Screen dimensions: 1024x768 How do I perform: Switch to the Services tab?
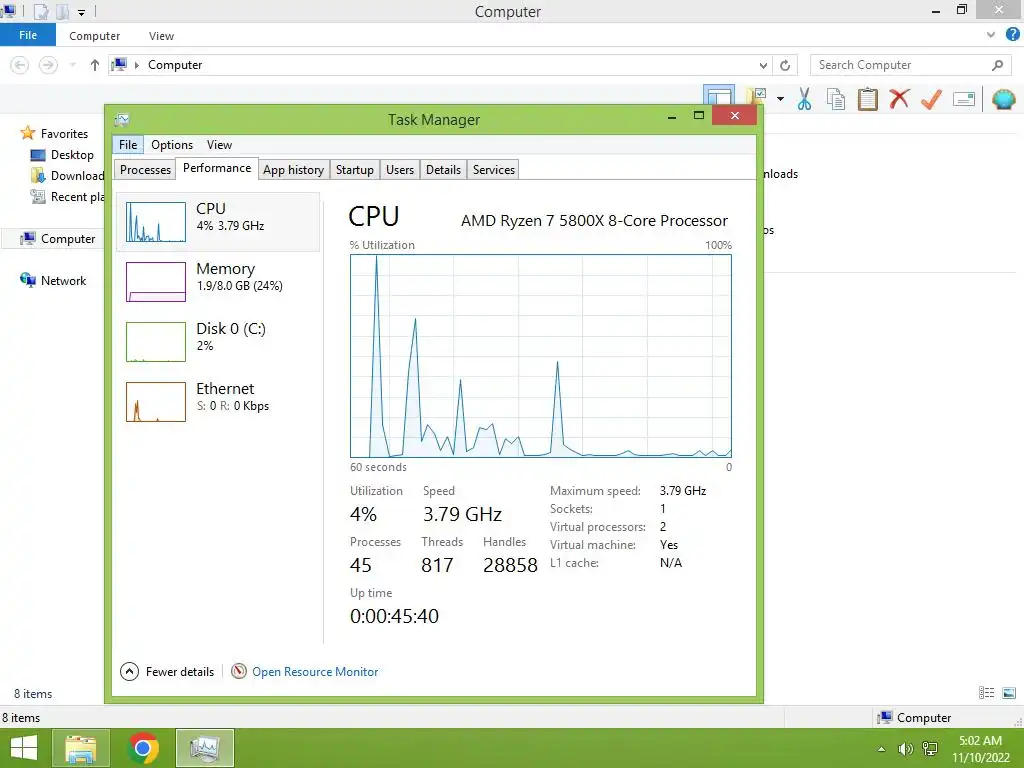(x=494, y=170)
